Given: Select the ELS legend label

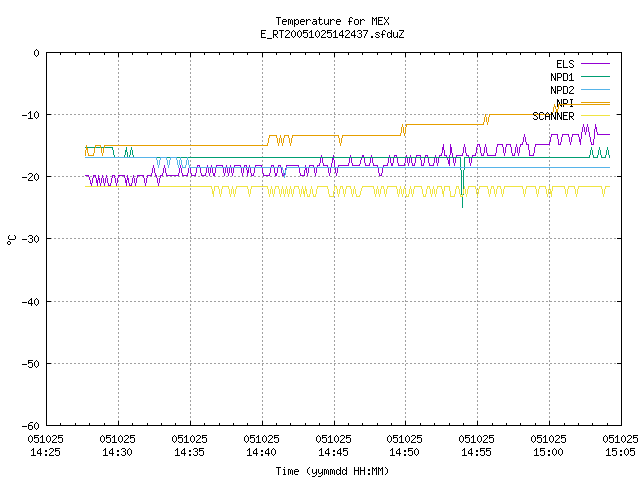Looking at the screenshot, I should [x=565, y=64].
